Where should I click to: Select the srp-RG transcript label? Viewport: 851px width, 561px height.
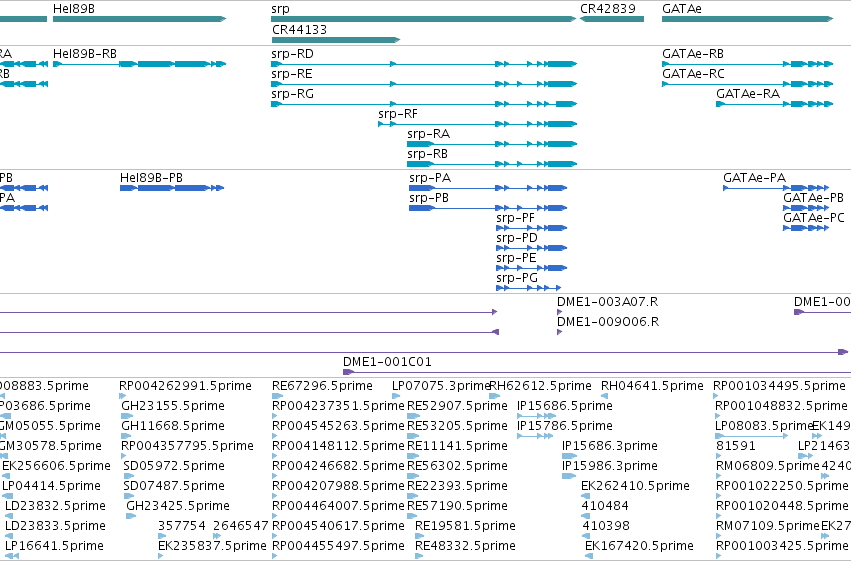293,94
